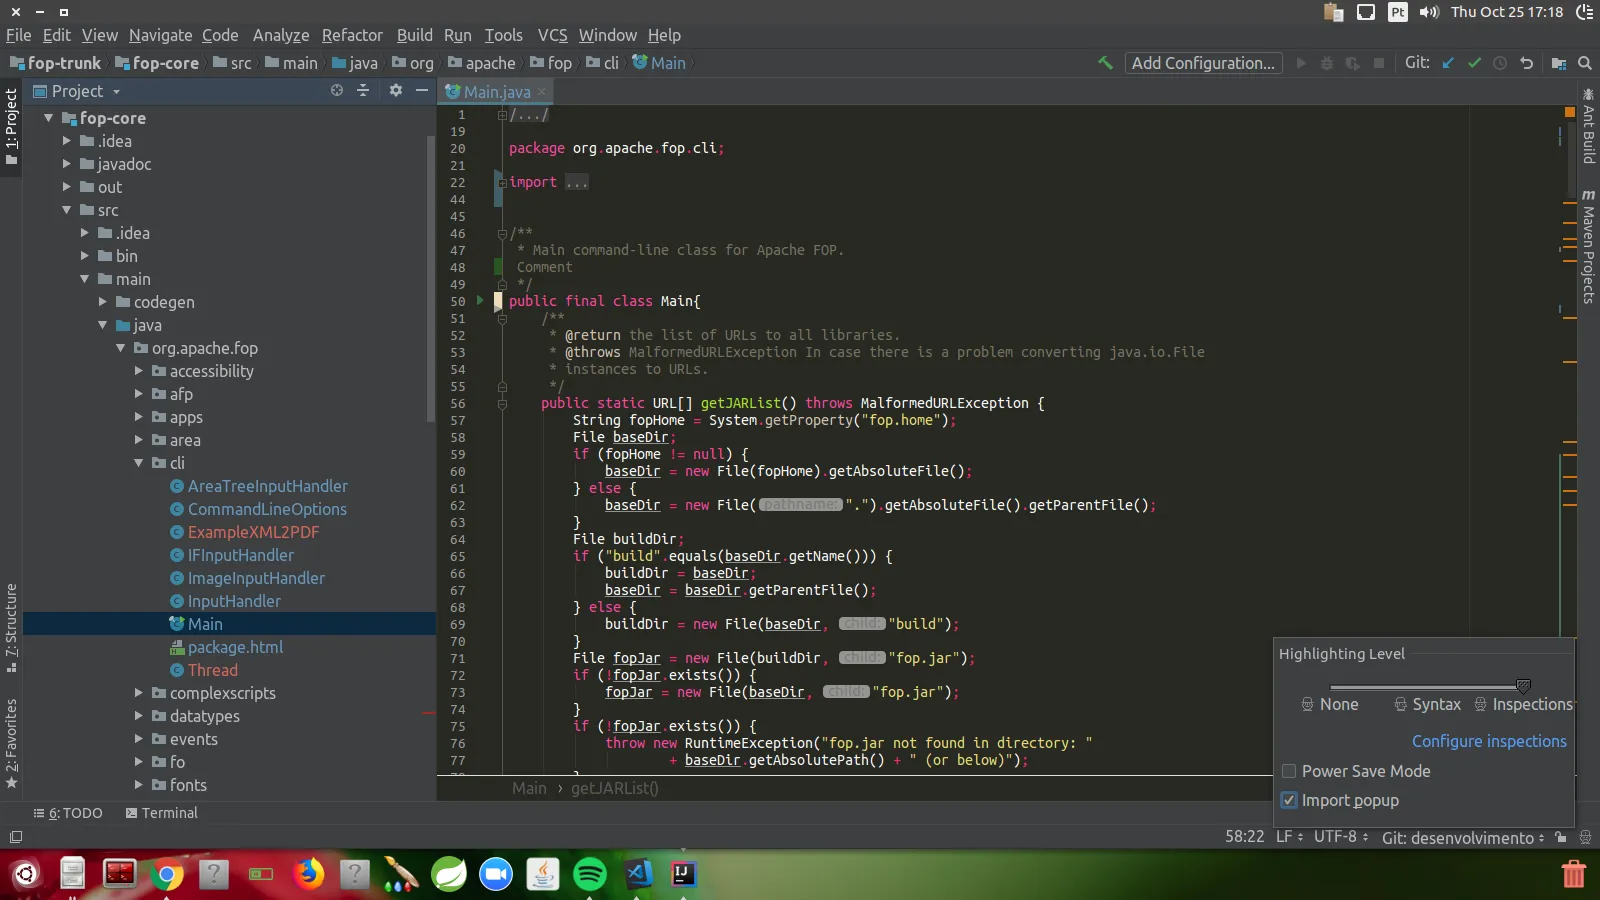The image size is (1600, 900).
Task: Collapse the cli package in tree
Action: pos(139,463)
